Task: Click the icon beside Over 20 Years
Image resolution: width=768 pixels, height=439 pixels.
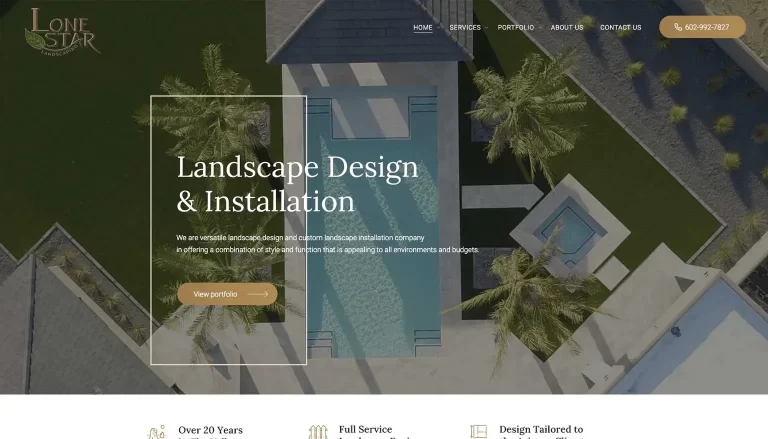Action: click(x=156, y=432)
